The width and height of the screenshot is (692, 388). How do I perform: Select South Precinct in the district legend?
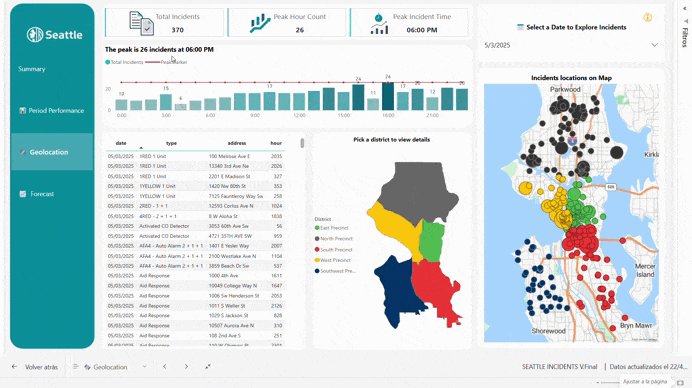click(x=333, y=249)
